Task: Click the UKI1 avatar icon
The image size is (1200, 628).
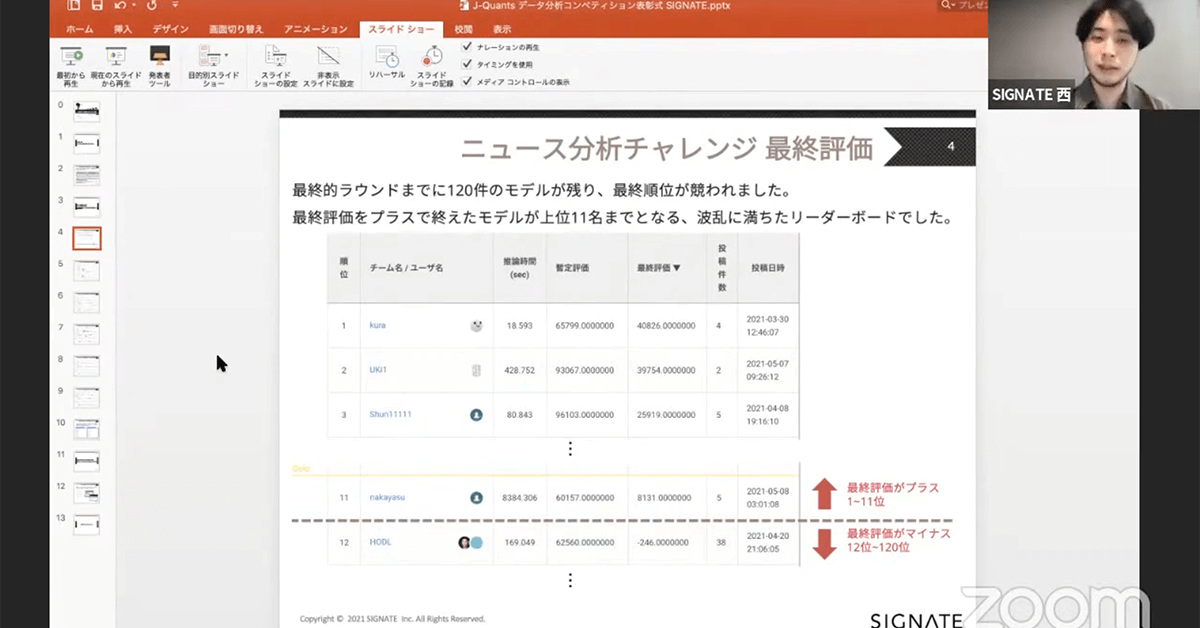Action: 476,370
